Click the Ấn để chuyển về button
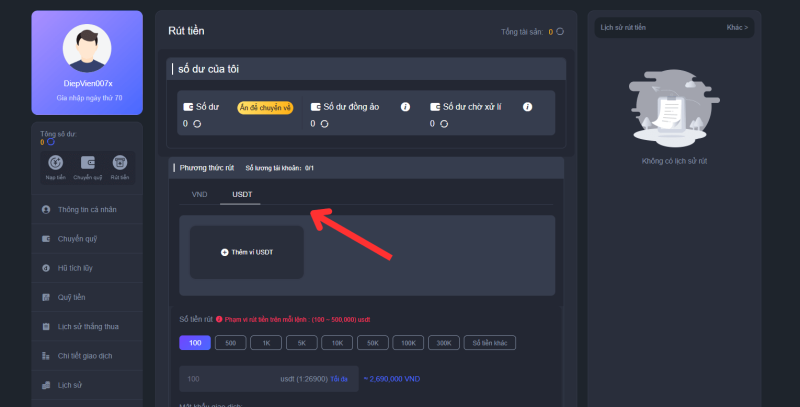The width and height of the screenshot is (800, 407). (x=265, y=108)
